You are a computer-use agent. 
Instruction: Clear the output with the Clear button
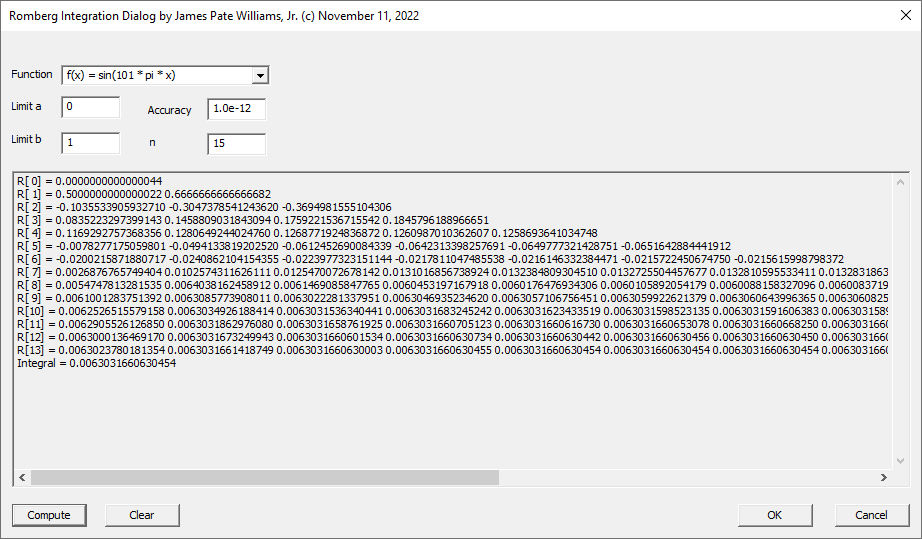(142, 515)
